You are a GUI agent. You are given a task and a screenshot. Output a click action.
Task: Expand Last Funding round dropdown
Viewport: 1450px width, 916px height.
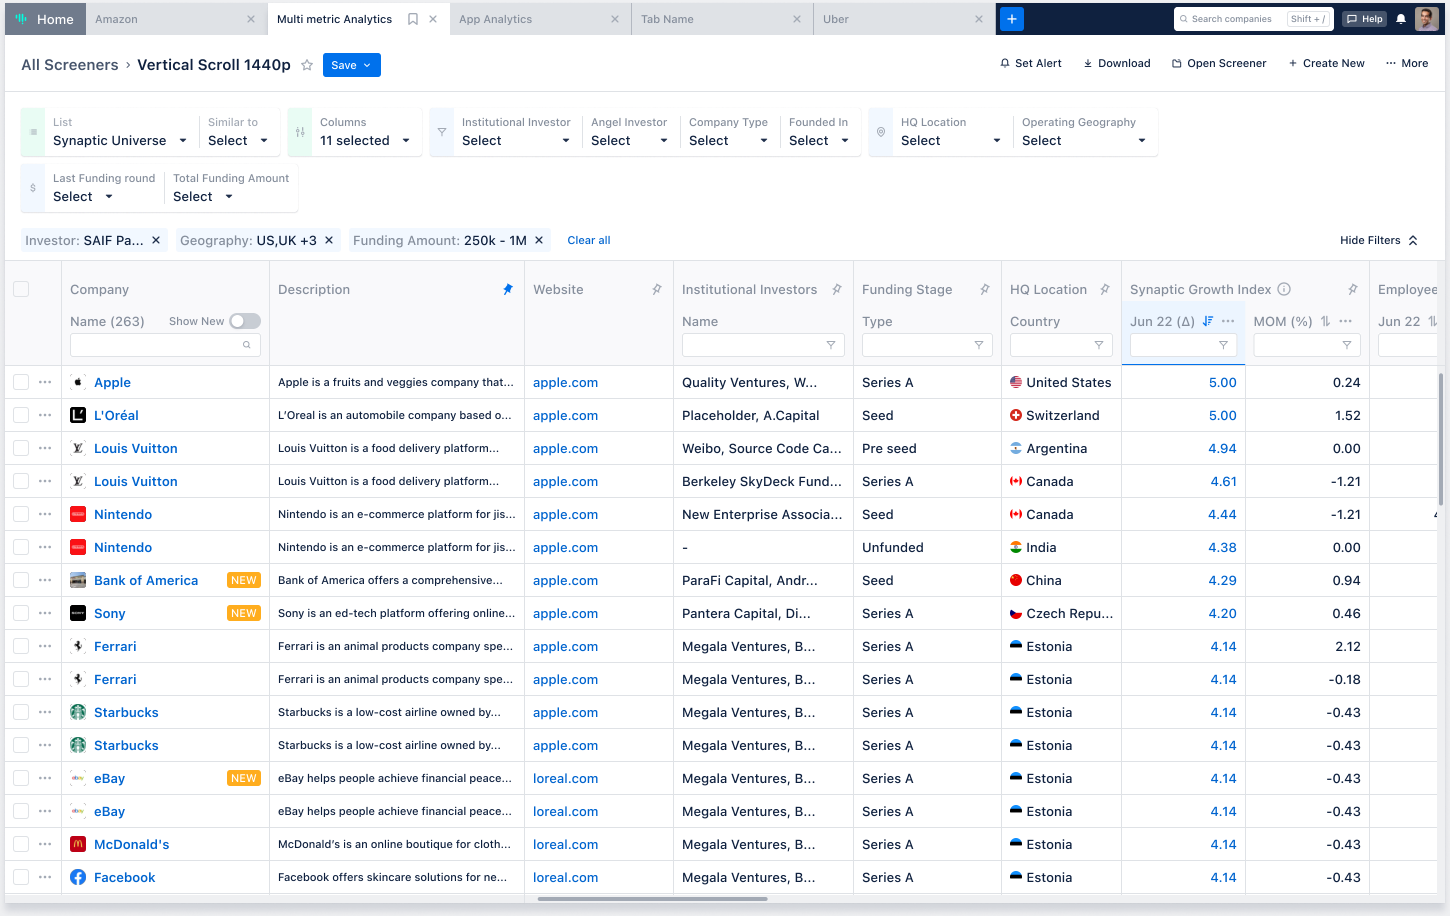click(x=83, y=197)
